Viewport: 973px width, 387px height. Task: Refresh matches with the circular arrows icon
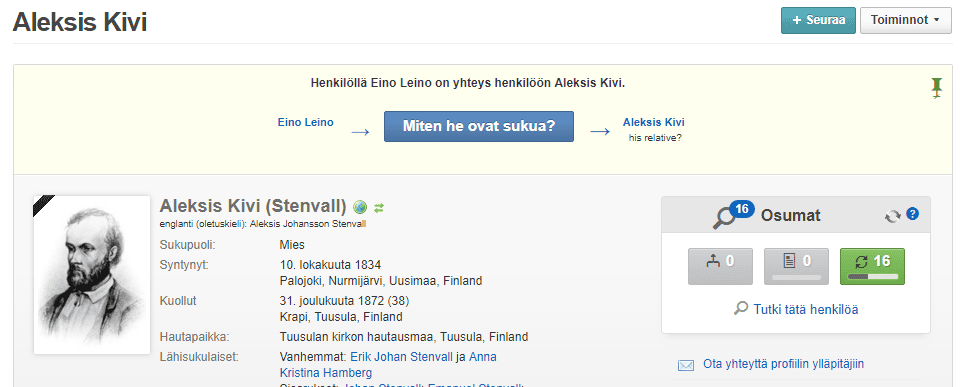pyautogui.click(x=892, y=216)
